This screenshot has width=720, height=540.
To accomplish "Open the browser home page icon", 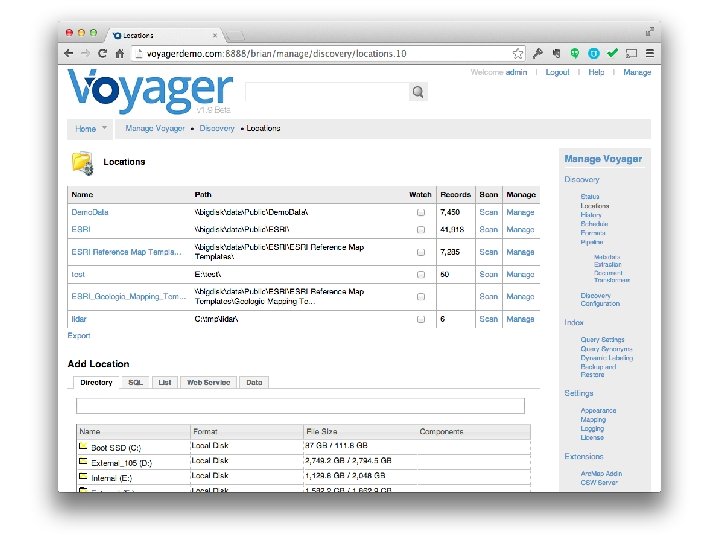I will click(120, 53).
